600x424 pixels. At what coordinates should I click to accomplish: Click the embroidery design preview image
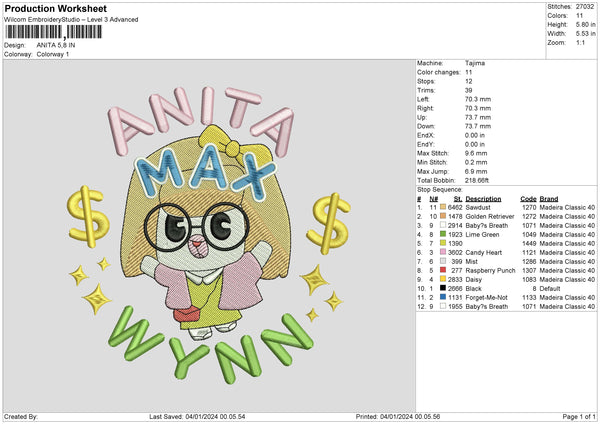click(209, 234)
